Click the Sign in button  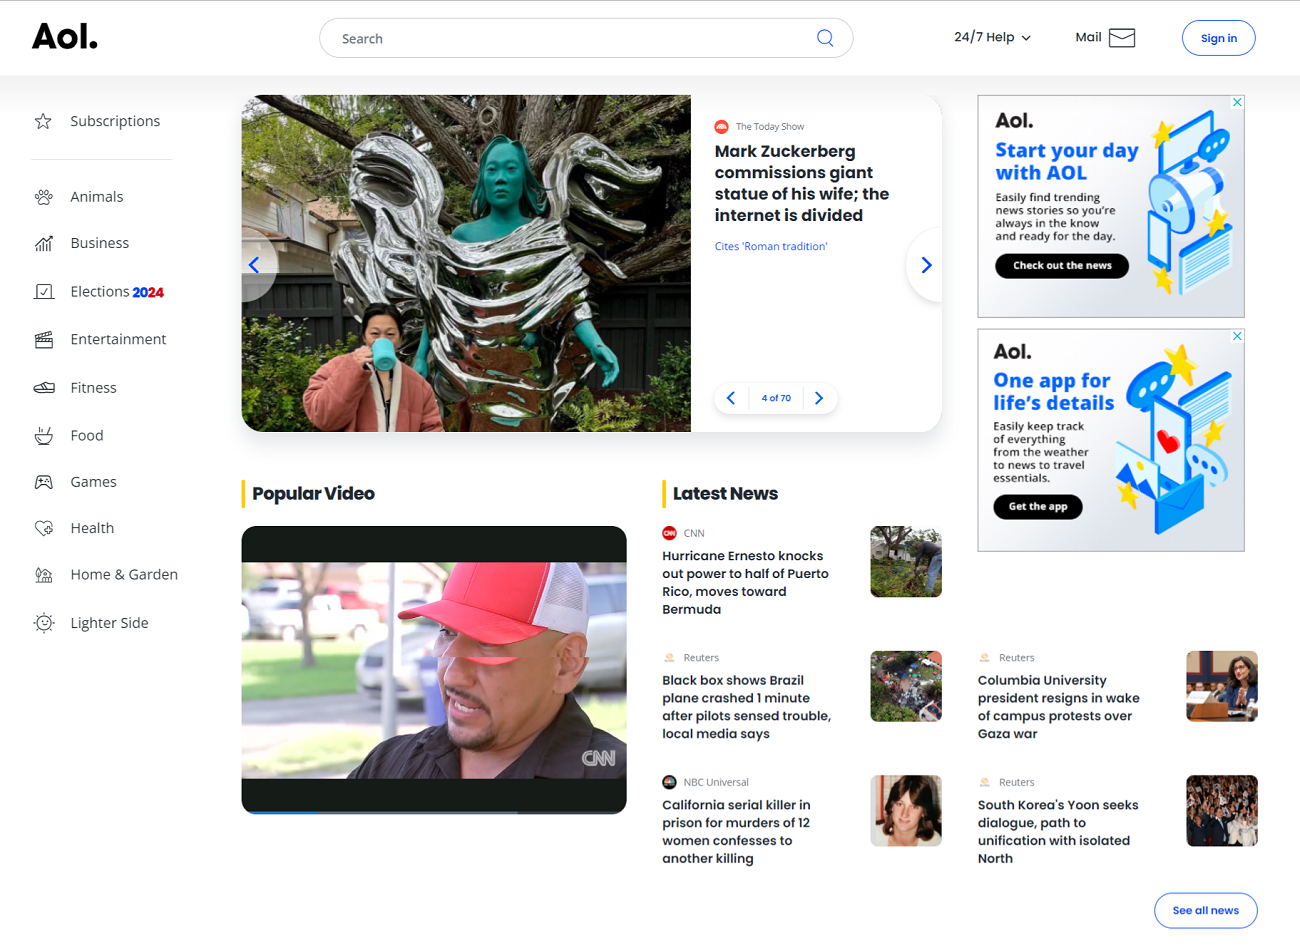coord(1218,38)
